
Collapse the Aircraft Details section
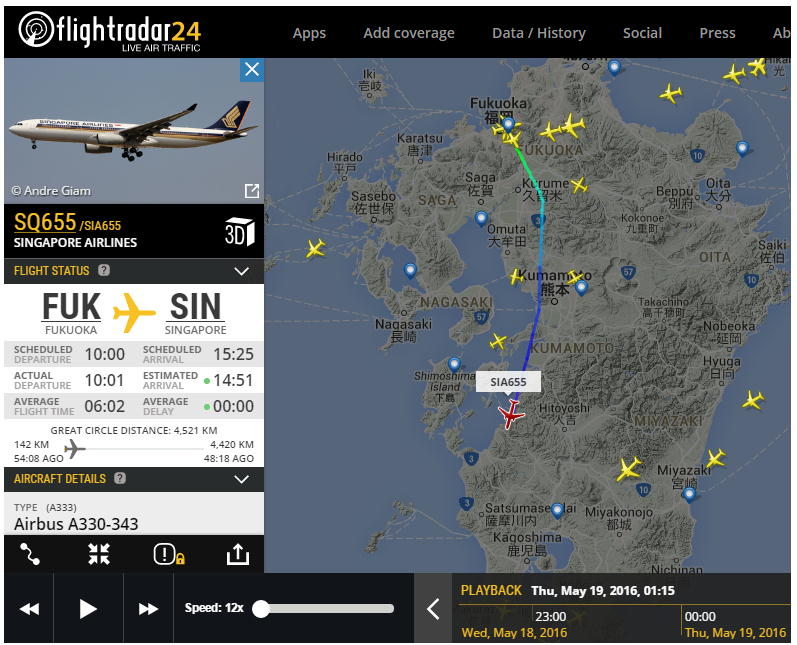[241, 479]
